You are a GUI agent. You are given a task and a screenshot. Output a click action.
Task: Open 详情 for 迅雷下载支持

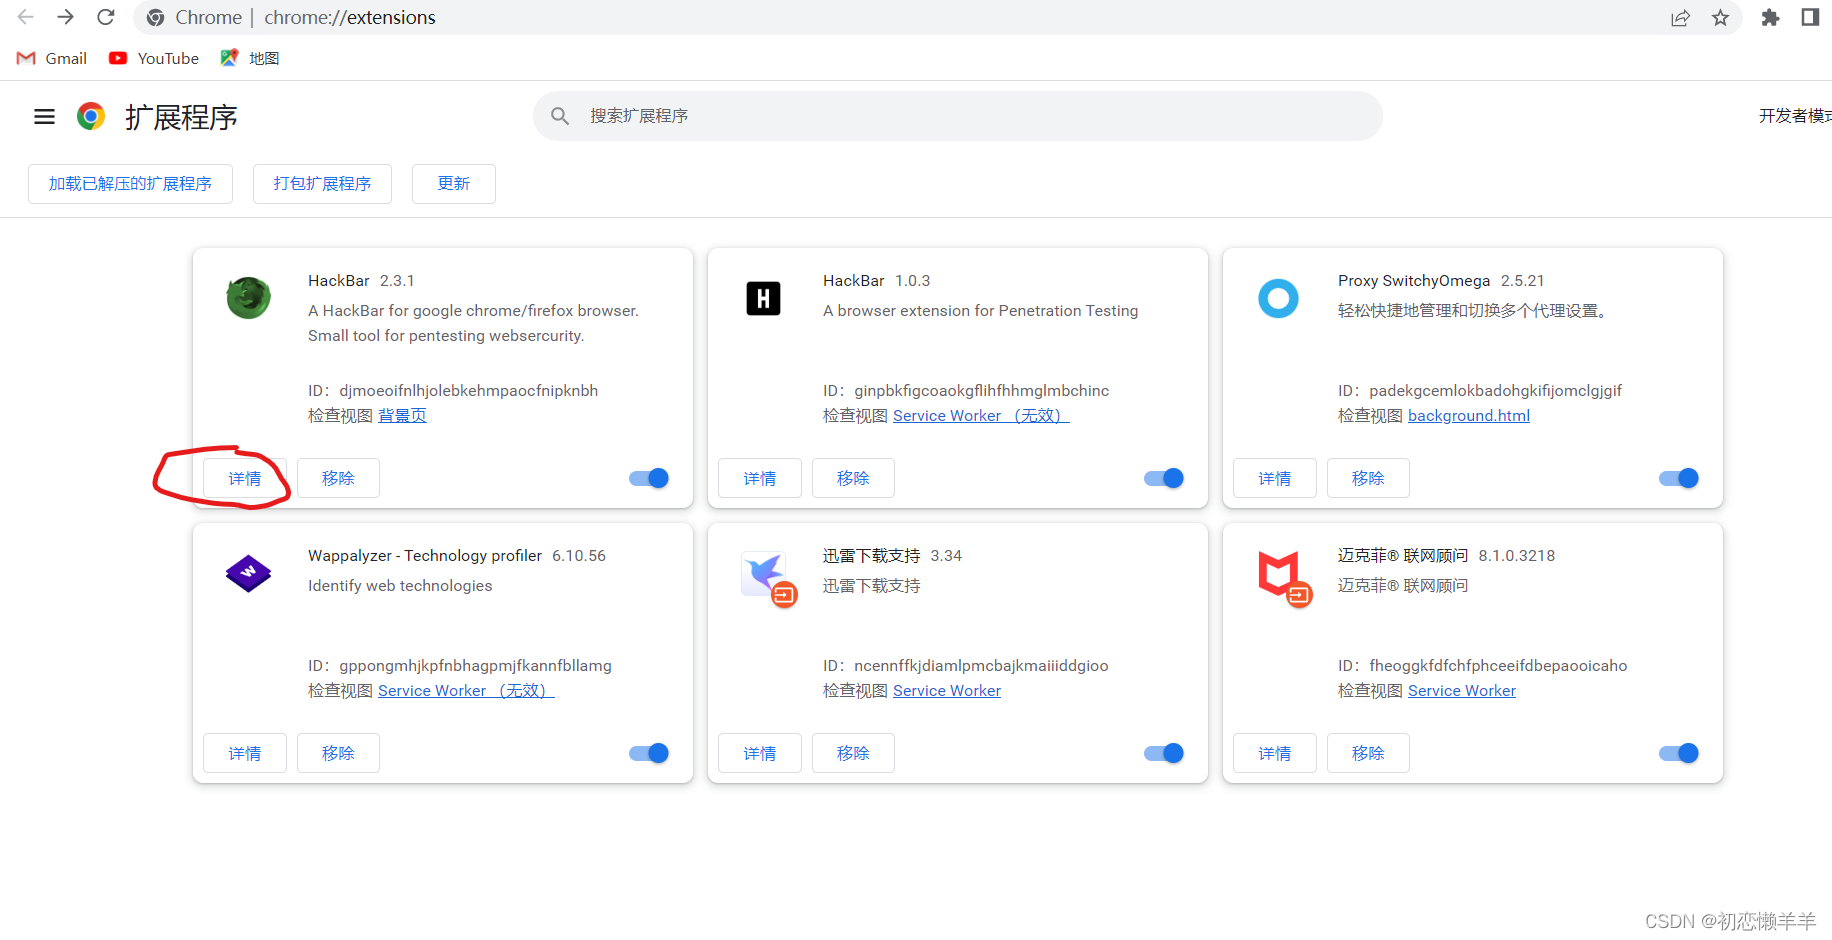760,753
